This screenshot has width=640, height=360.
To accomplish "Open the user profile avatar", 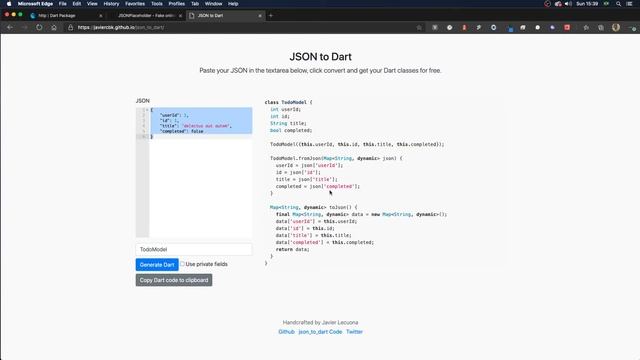I will (x=616, y=27).
